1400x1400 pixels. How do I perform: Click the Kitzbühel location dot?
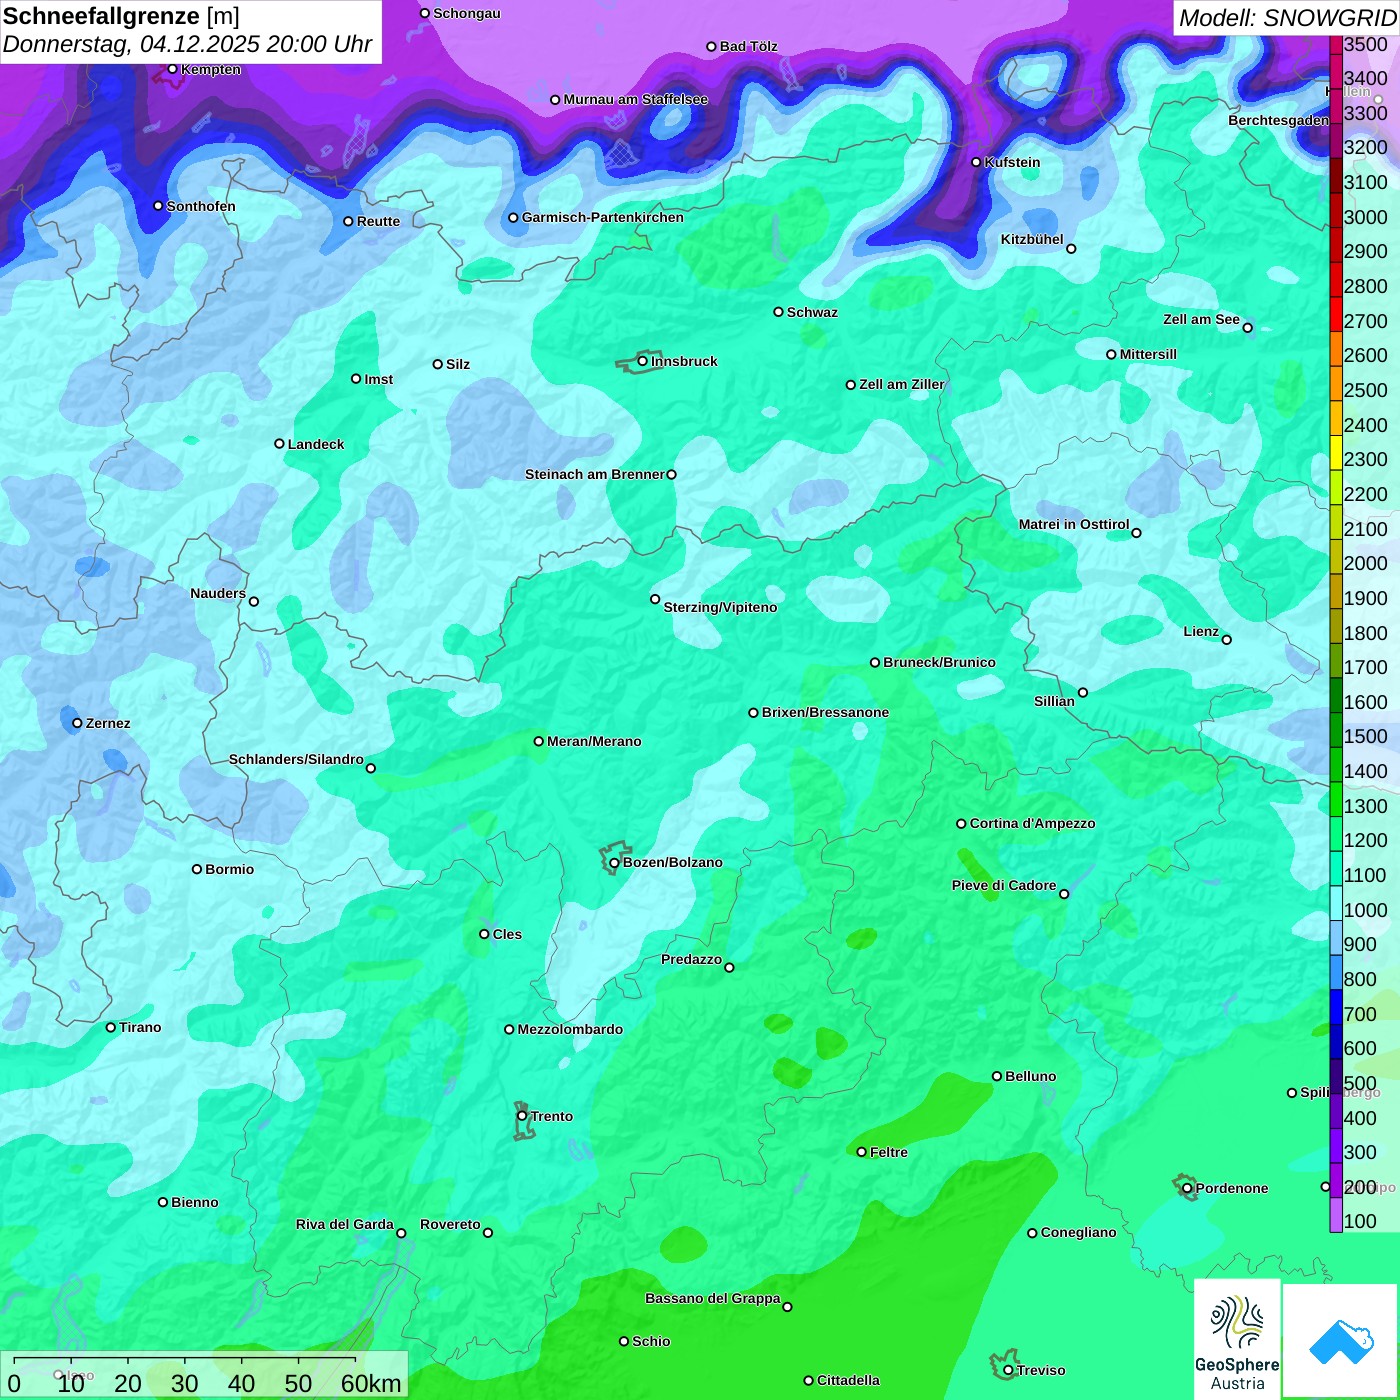1071,249
